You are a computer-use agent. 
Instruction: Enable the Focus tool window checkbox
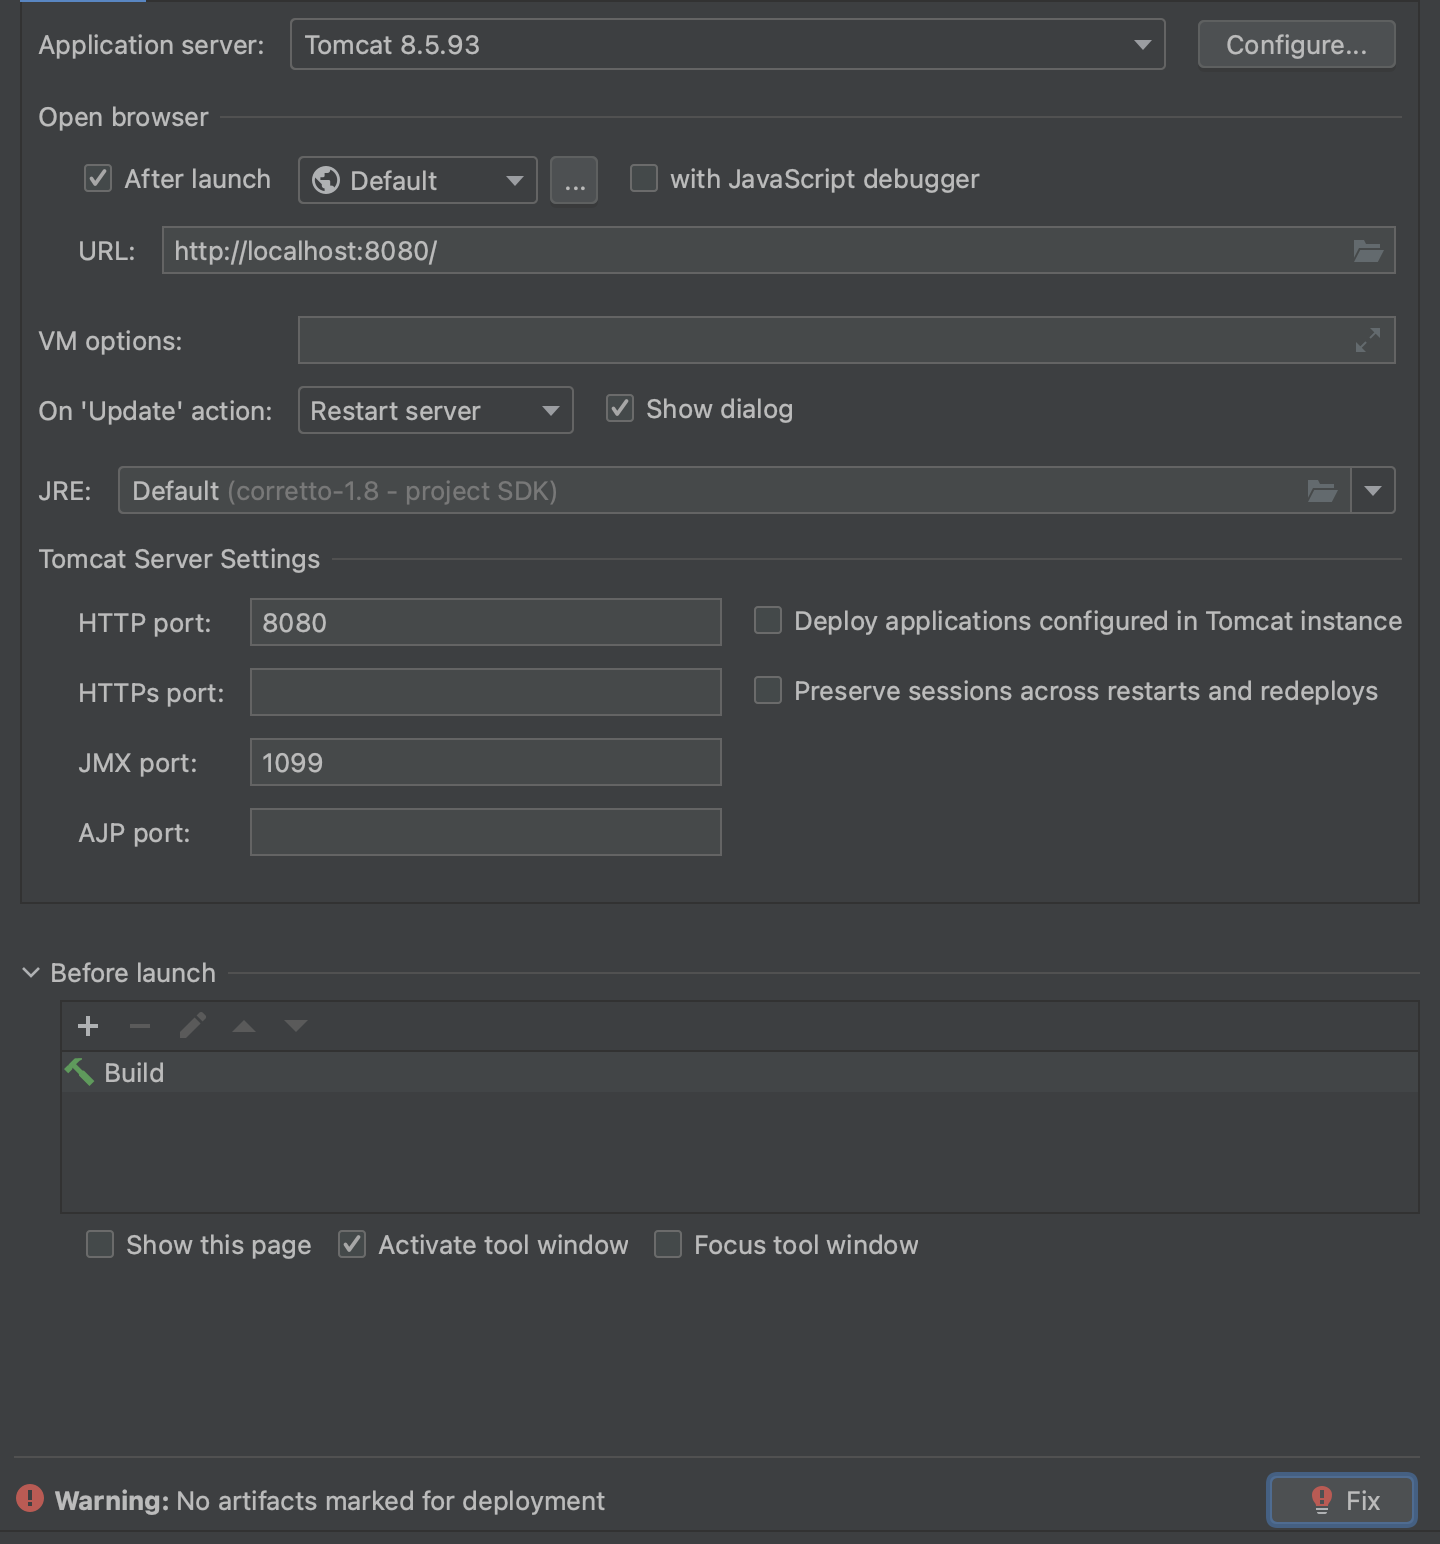coord(668,1244)
